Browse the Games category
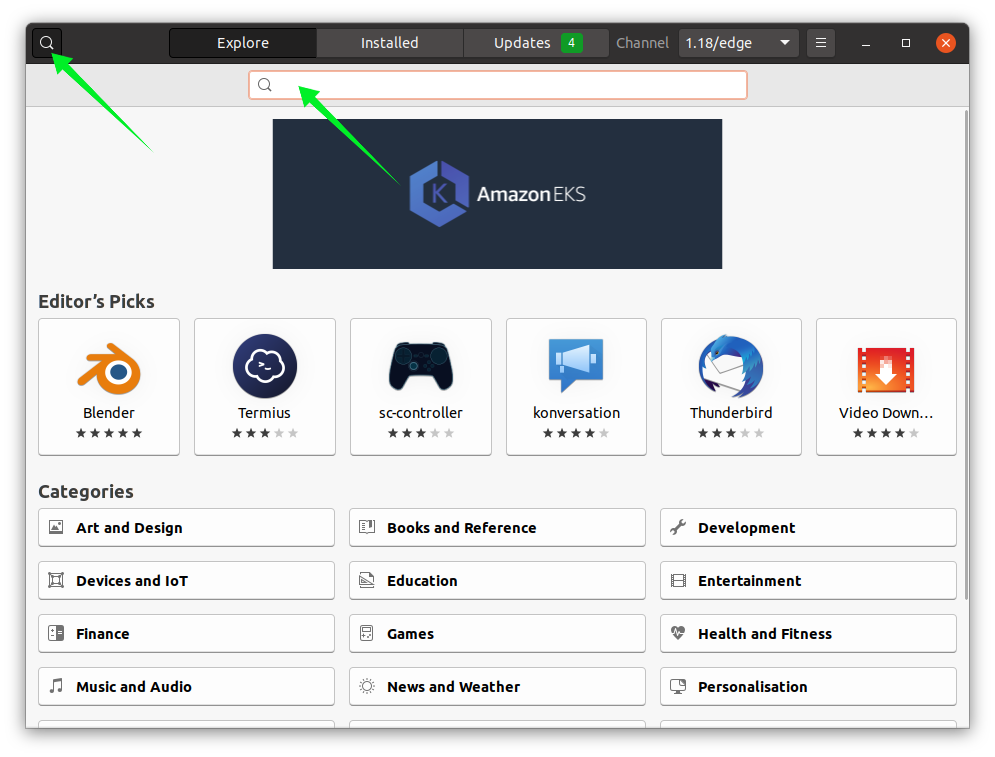The image size is (995, 757). pyautogui.click(x=498, y=633)
